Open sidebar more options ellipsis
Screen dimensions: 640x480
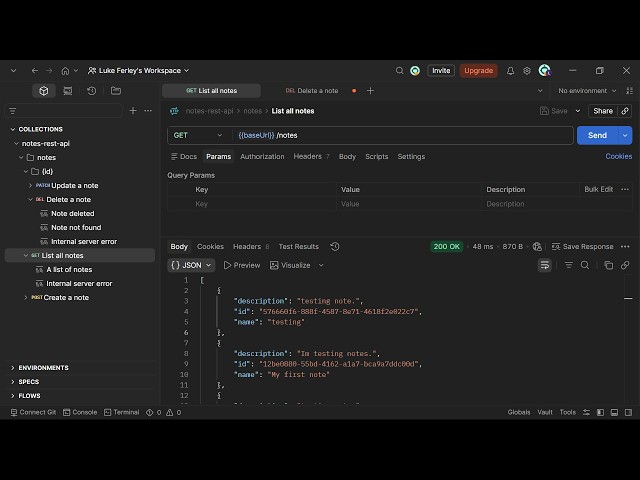[148, 111]
